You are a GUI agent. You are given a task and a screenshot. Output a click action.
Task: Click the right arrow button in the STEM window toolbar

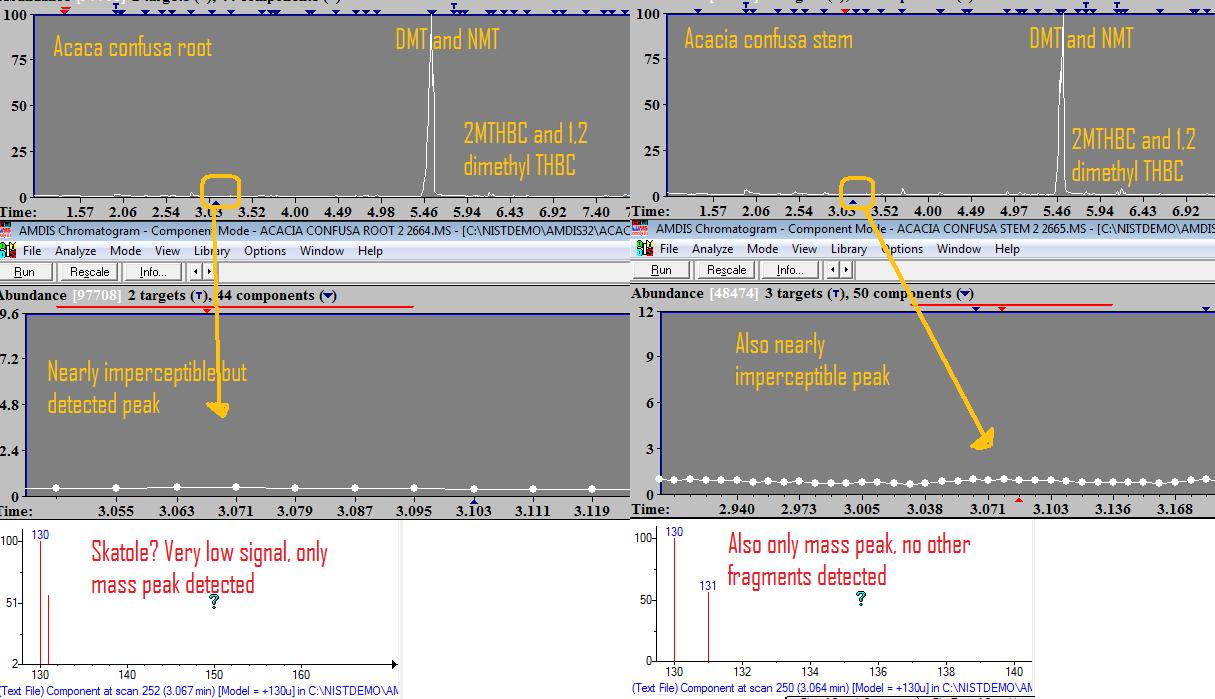(x=846, y=270)
